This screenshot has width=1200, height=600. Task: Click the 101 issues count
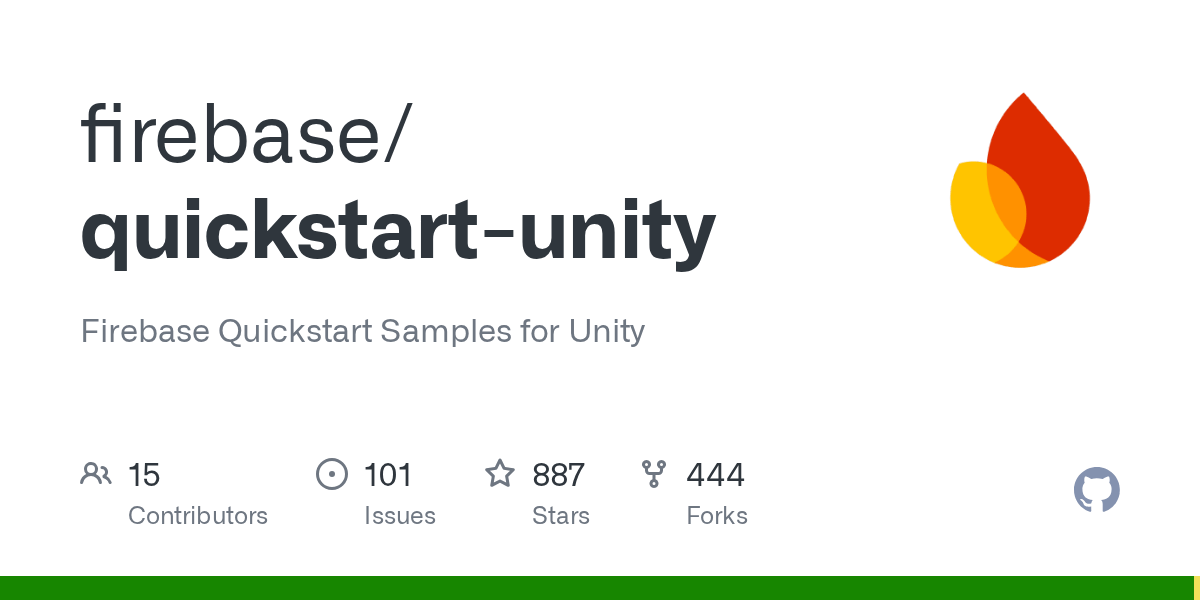[x=388, y=475]
